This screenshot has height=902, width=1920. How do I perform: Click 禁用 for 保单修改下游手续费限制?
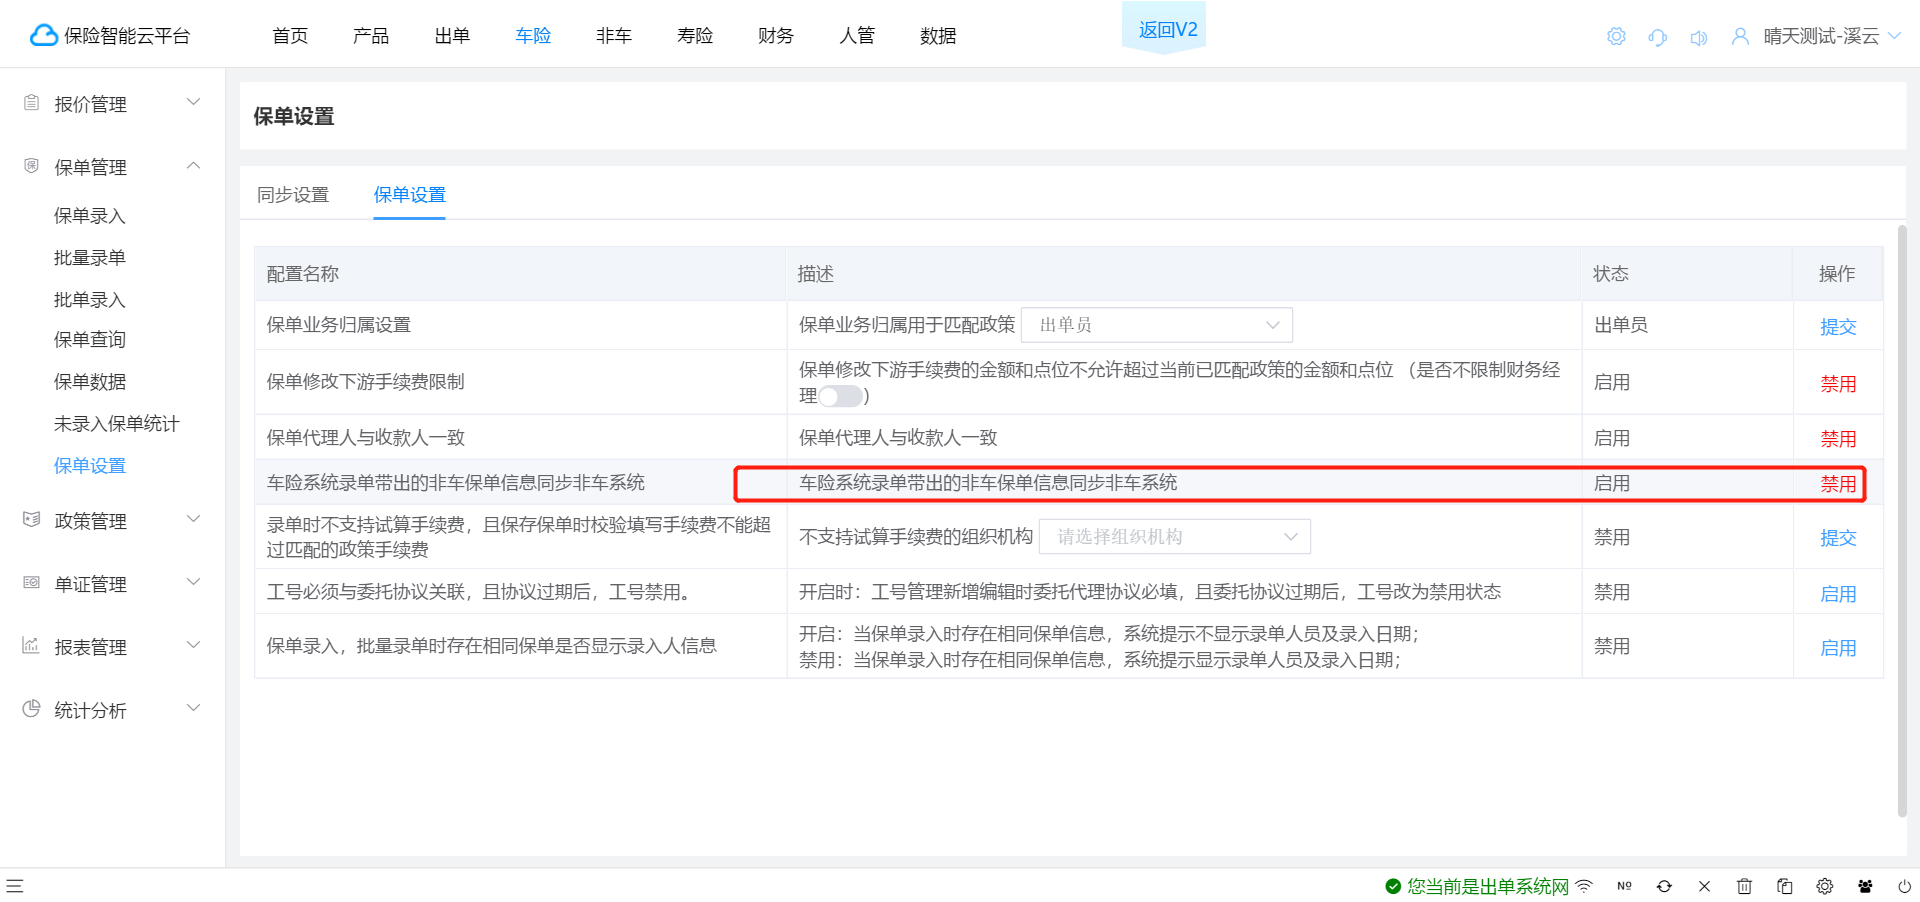(1838, 384)
